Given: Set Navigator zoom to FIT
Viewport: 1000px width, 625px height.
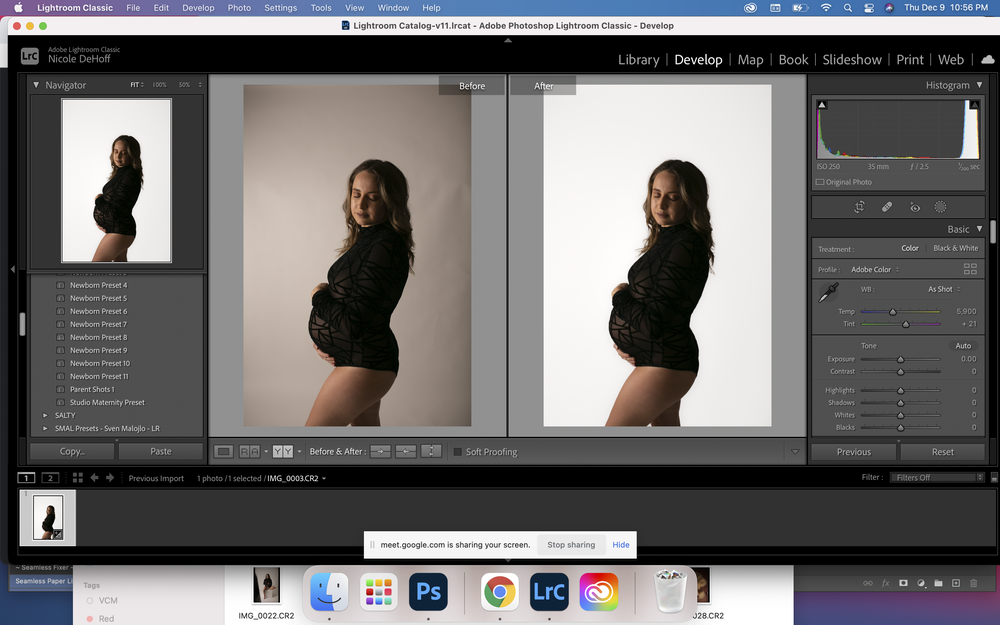Looking at the screenshot, I should pyautogui.click(x=135, y=85).
